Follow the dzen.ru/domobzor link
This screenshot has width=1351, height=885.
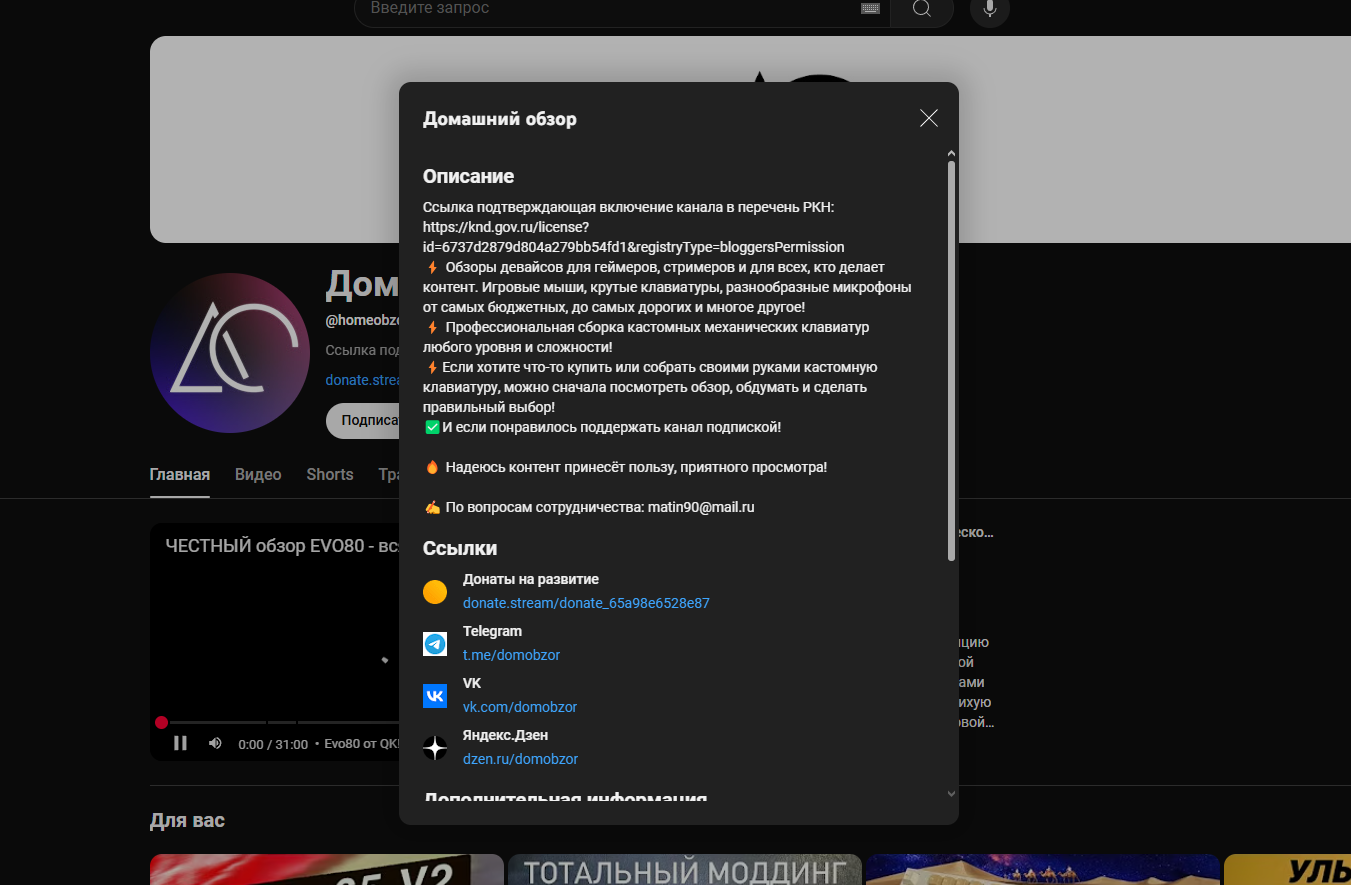click(520, 759)
